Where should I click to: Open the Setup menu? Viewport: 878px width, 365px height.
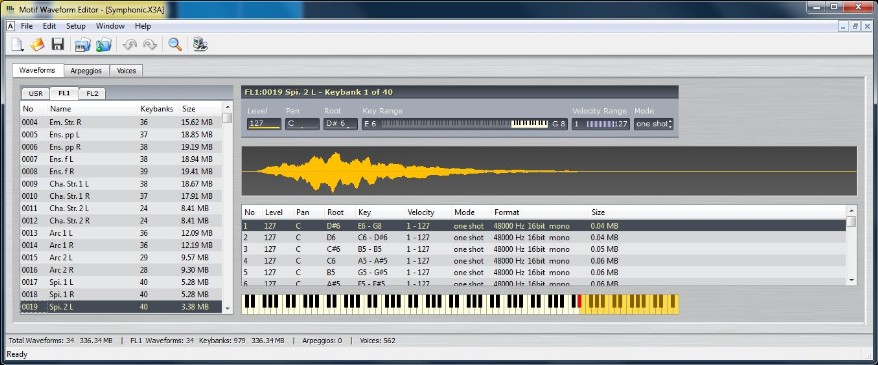tap(76, 26)
